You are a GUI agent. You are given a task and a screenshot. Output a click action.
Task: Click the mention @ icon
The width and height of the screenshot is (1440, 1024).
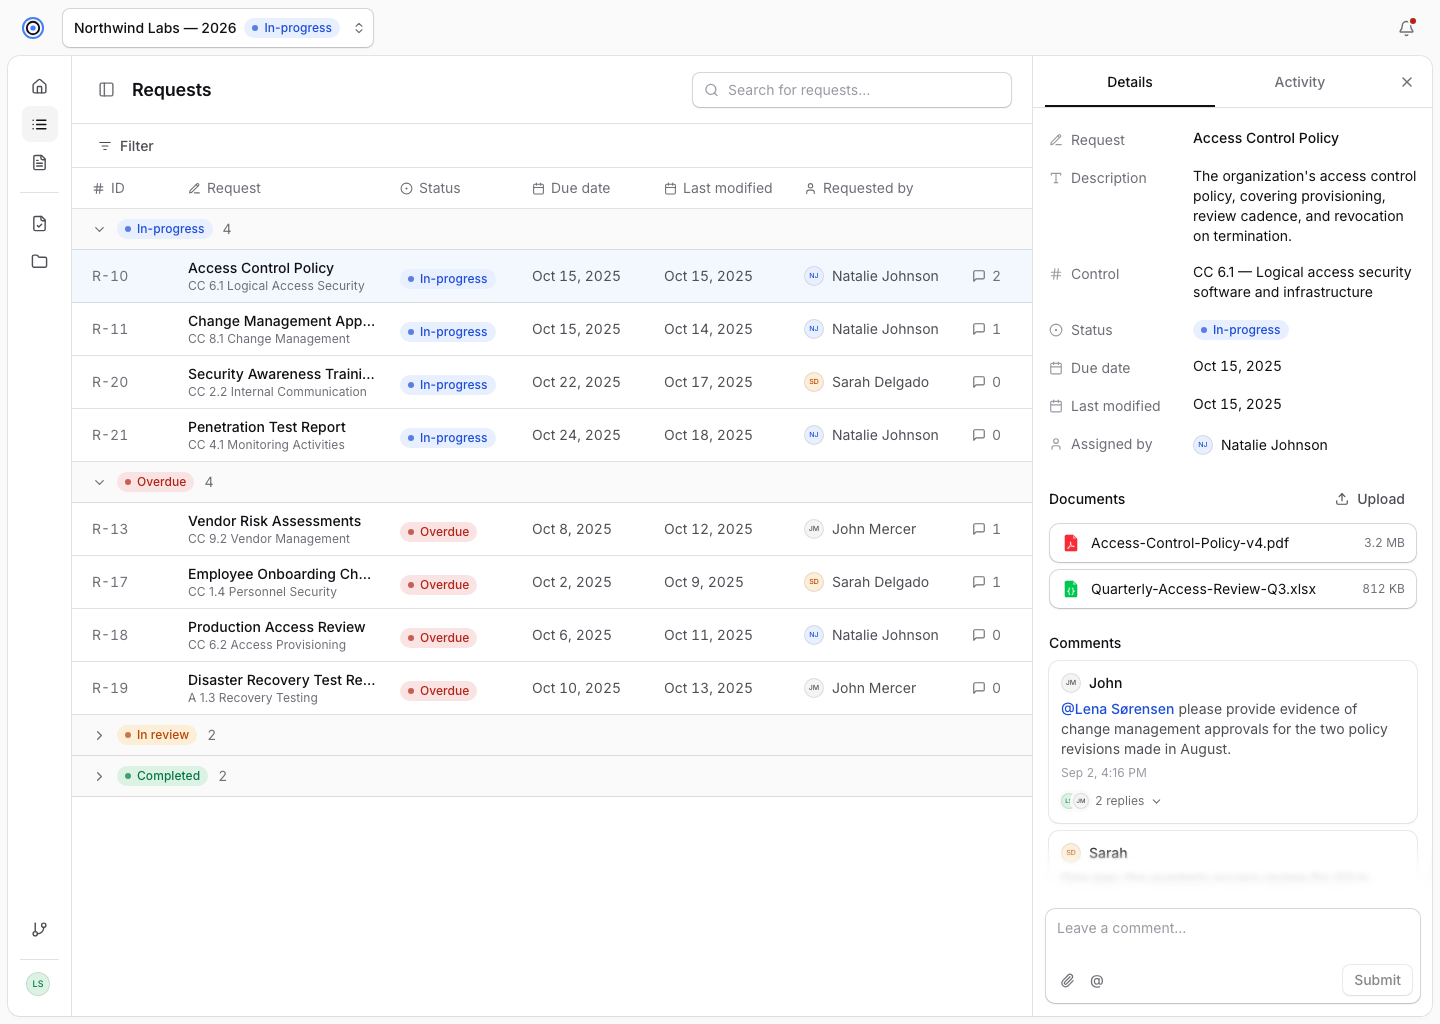point(1097,981)
